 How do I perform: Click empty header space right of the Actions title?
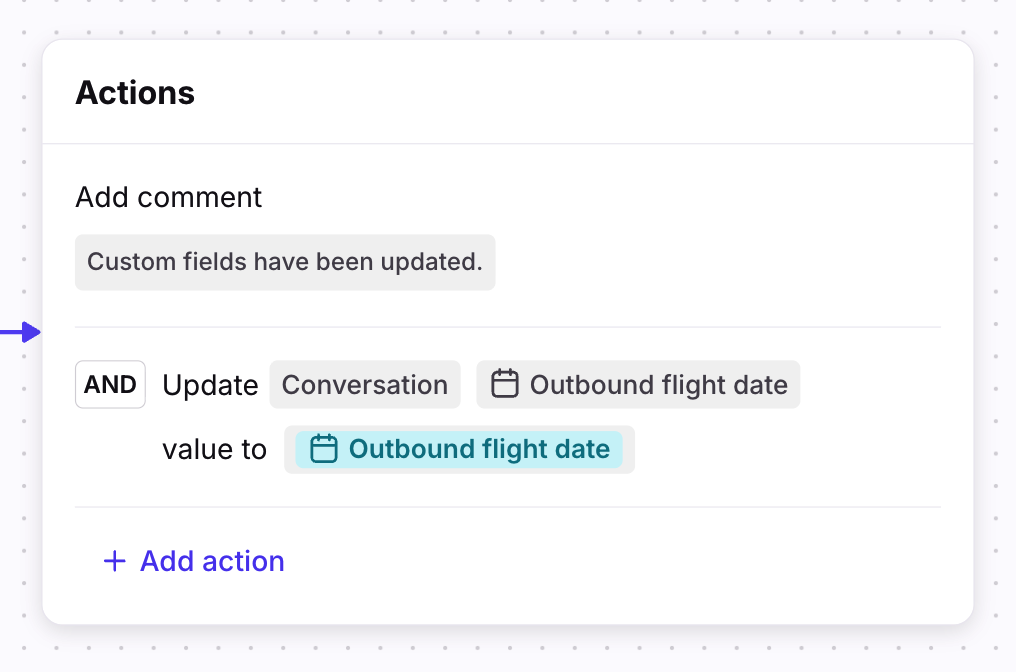click(x=600, y=93)
